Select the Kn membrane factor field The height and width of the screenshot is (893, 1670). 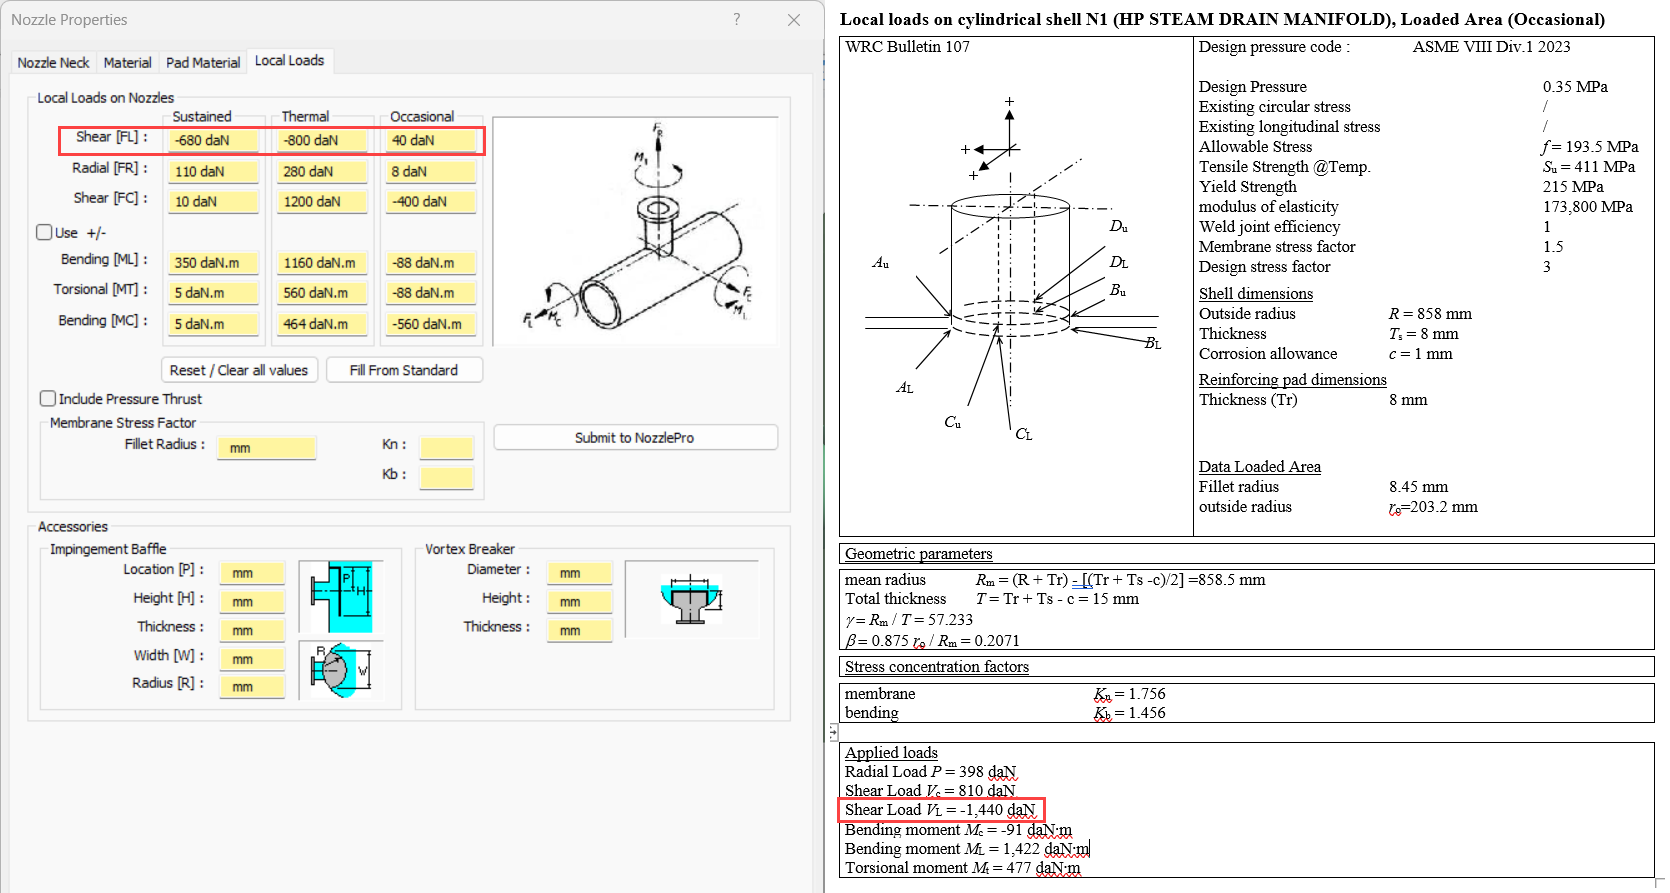446,448
